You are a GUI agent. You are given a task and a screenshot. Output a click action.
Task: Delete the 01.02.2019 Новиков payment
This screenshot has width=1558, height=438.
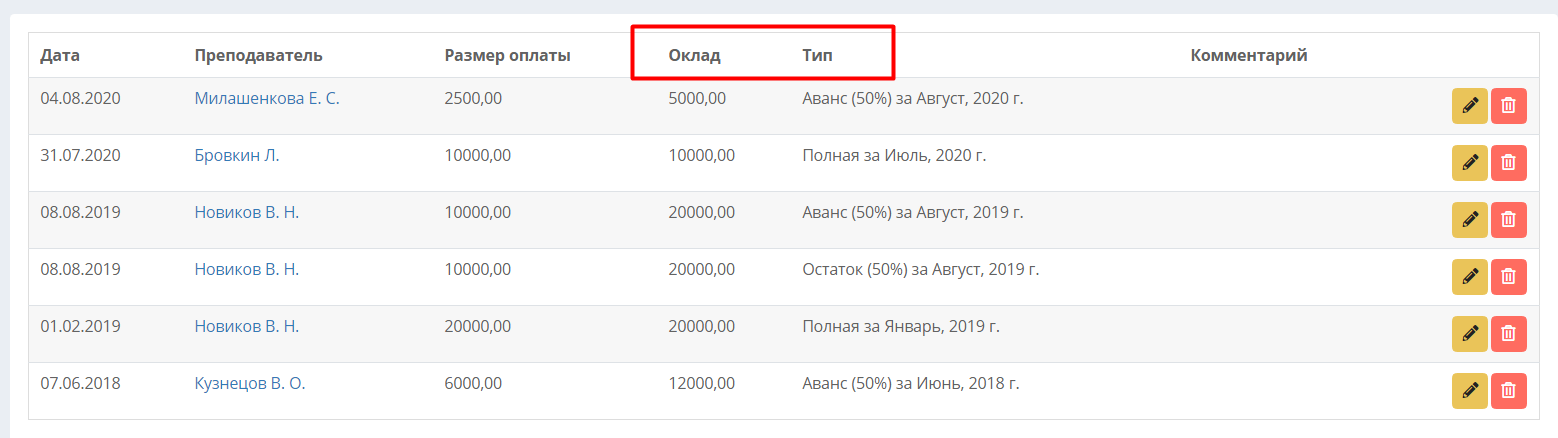(x=1509, y=334)
